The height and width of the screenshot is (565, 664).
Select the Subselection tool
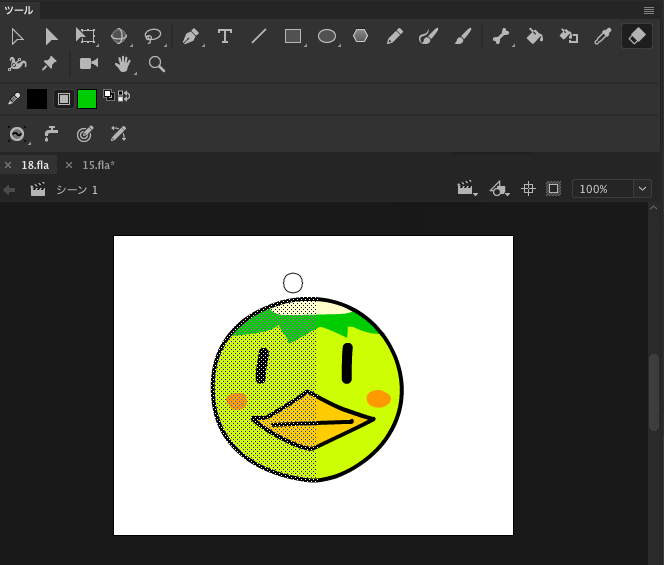[x=51, y=37]
